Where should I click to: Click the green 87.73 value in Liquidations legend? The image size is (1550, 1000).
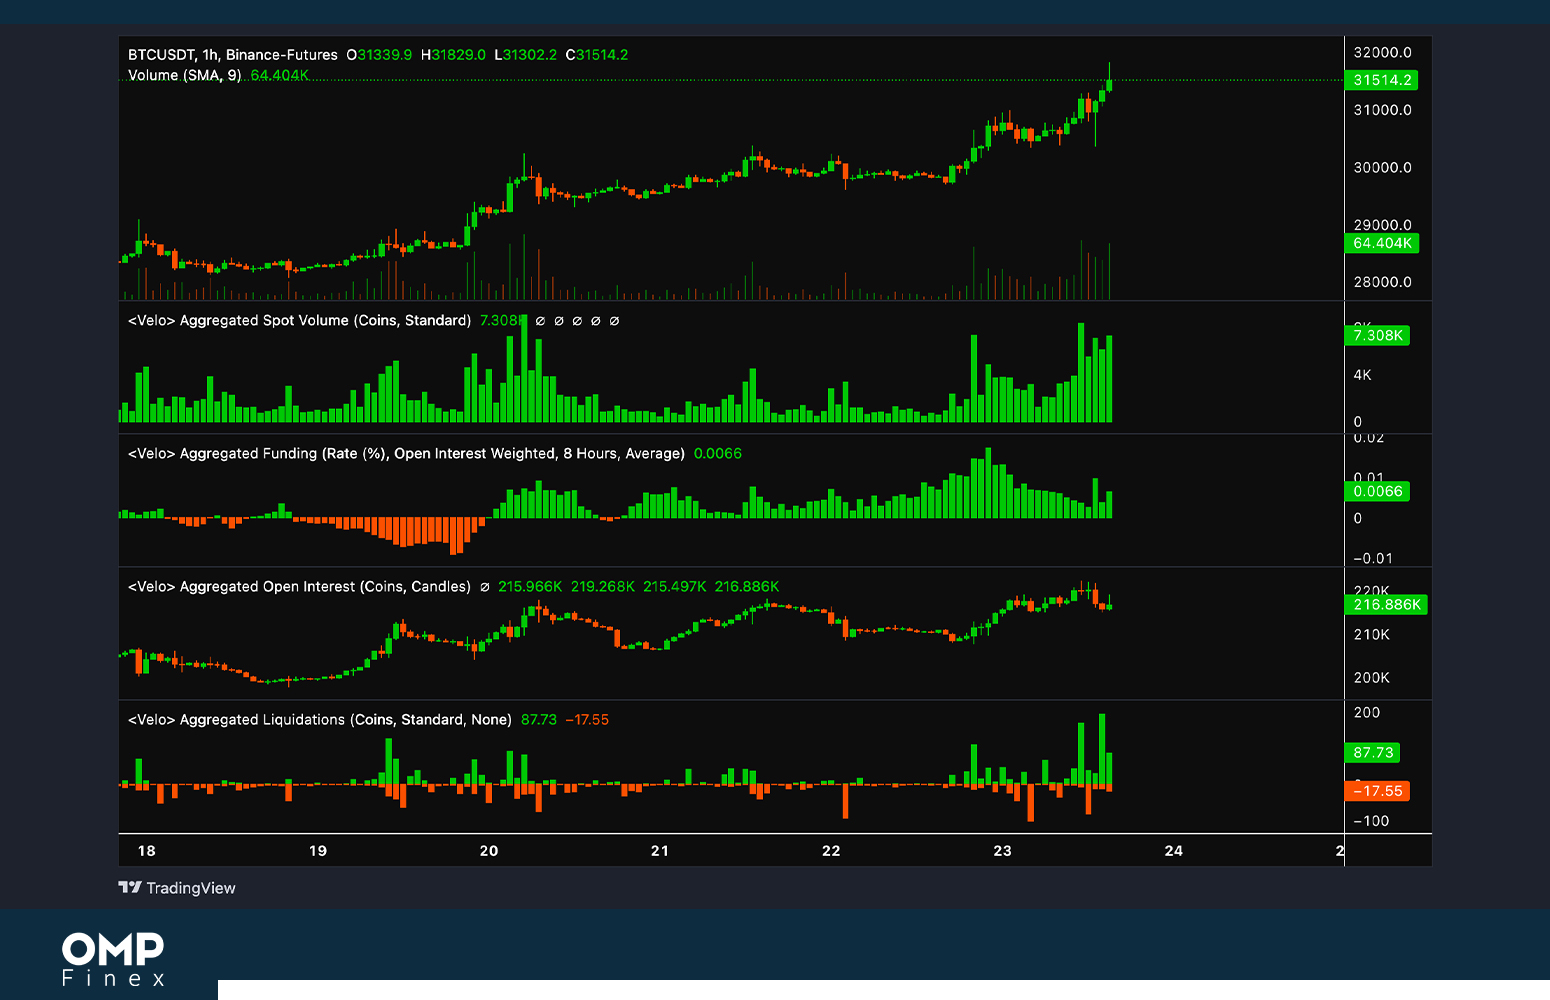(538, 719)
